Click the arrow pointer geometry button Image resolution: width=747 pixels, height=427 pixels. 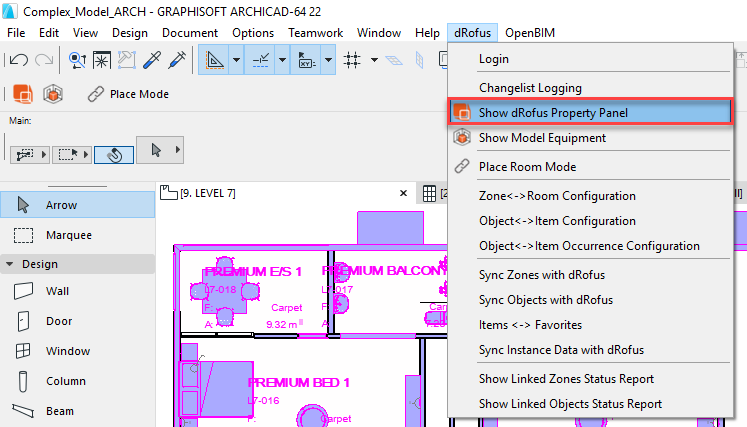tap(156, 150)
